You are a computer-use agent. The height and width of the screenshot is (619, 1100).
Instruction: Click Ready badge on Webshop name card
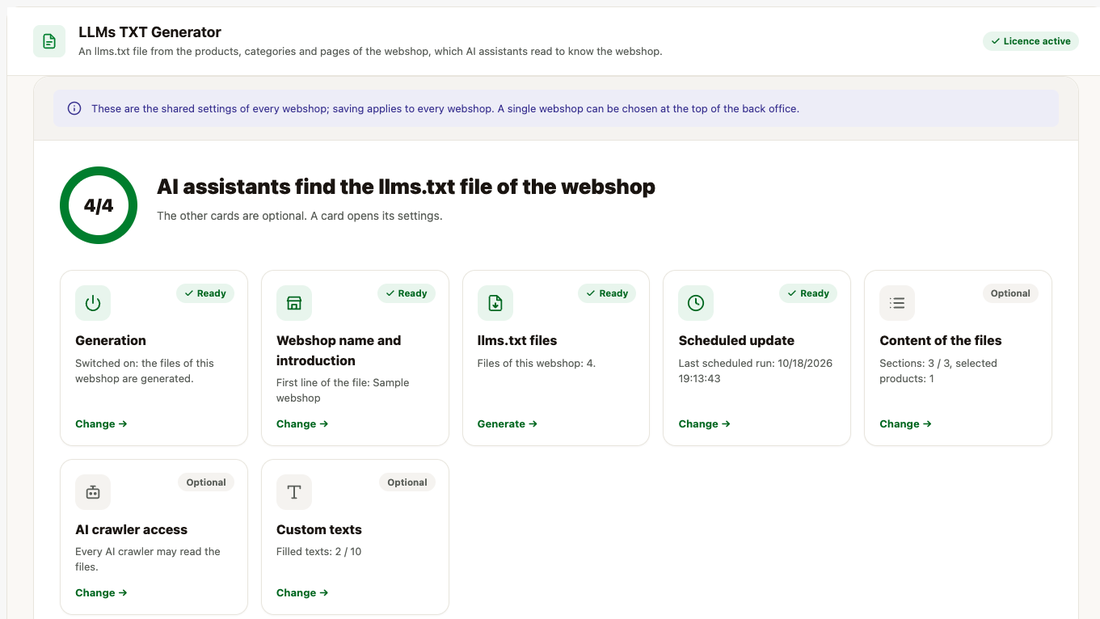[x=406, y=293]
